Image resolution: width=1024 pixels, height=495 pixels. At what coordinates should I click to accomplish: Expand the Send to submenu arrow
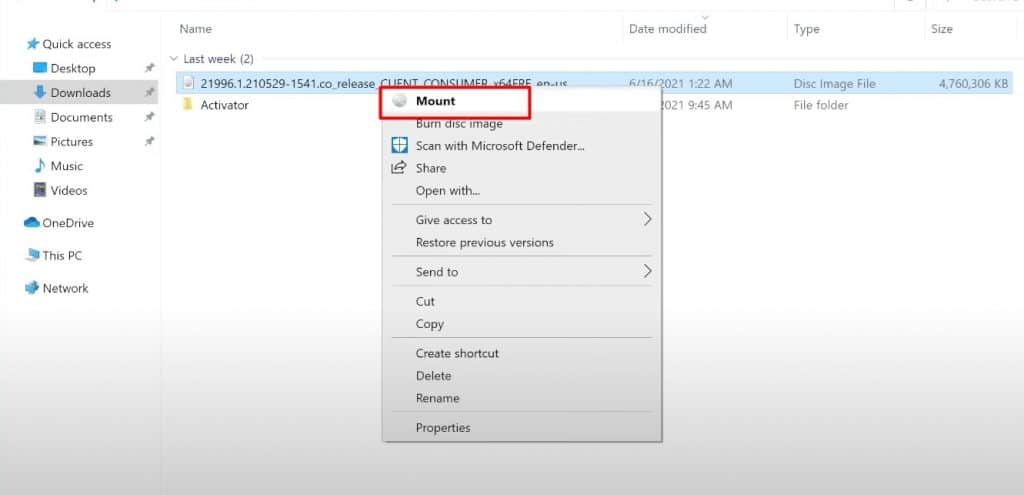(647, 271)
